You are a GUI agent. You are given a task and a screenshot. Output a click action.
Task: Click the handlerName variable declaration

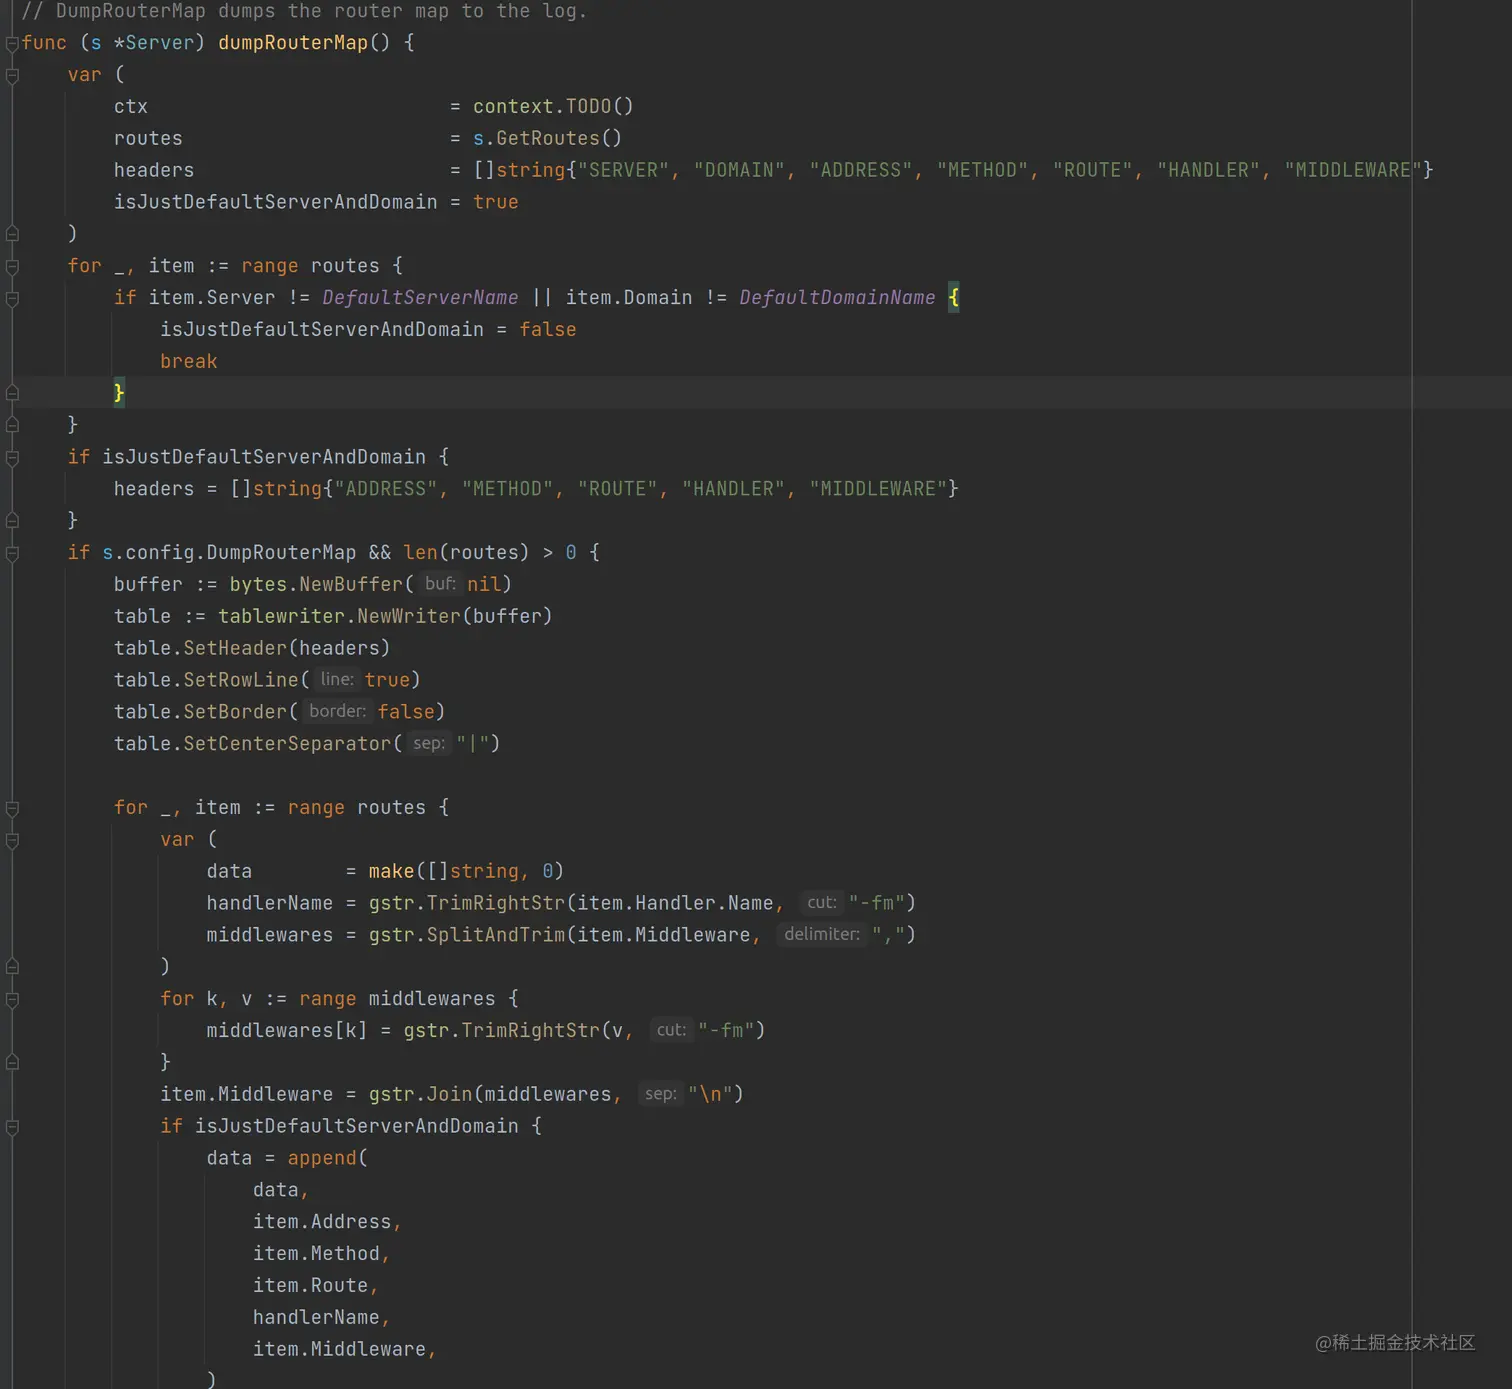point(270,904)
